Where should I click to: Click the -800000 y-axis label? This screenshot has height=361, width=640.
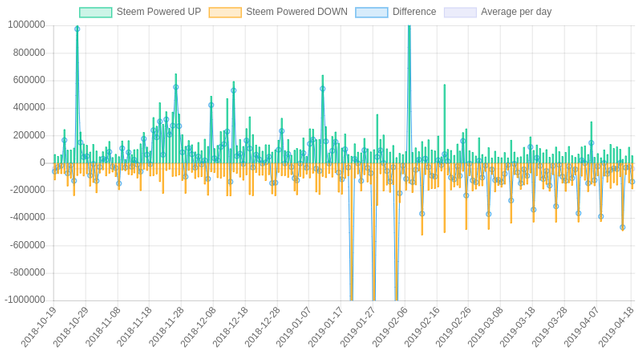tap(27, 272)
